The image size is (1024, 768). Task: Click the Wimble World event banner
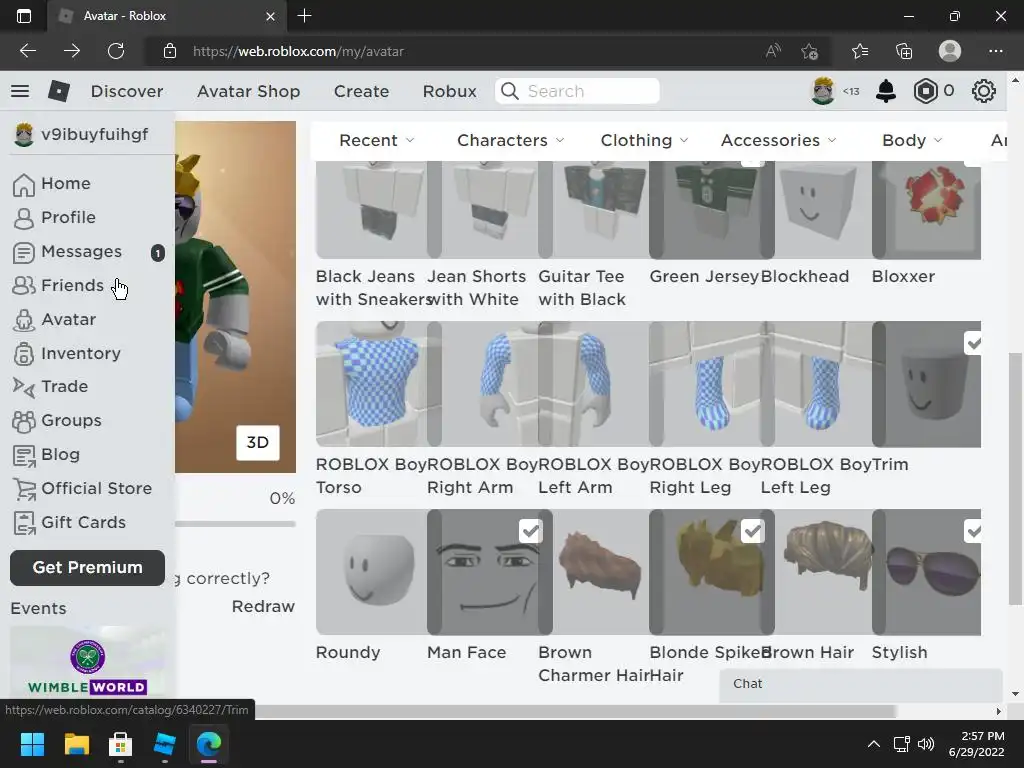pyautogui.click(x=88, y=661)
